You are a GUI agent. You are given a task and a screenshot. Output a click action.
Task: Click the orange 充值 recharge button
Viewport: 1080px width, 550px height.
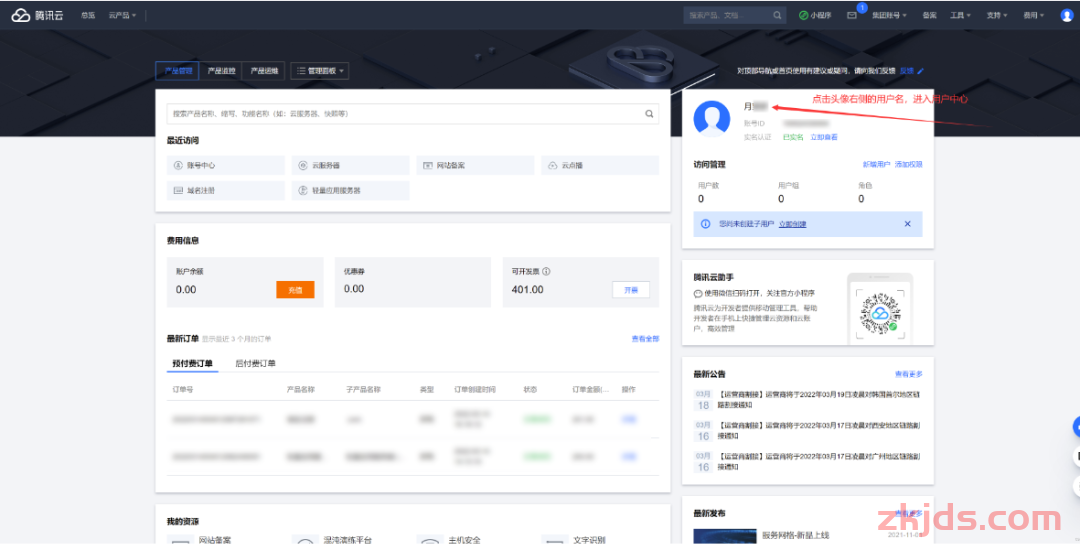[295, 290]
